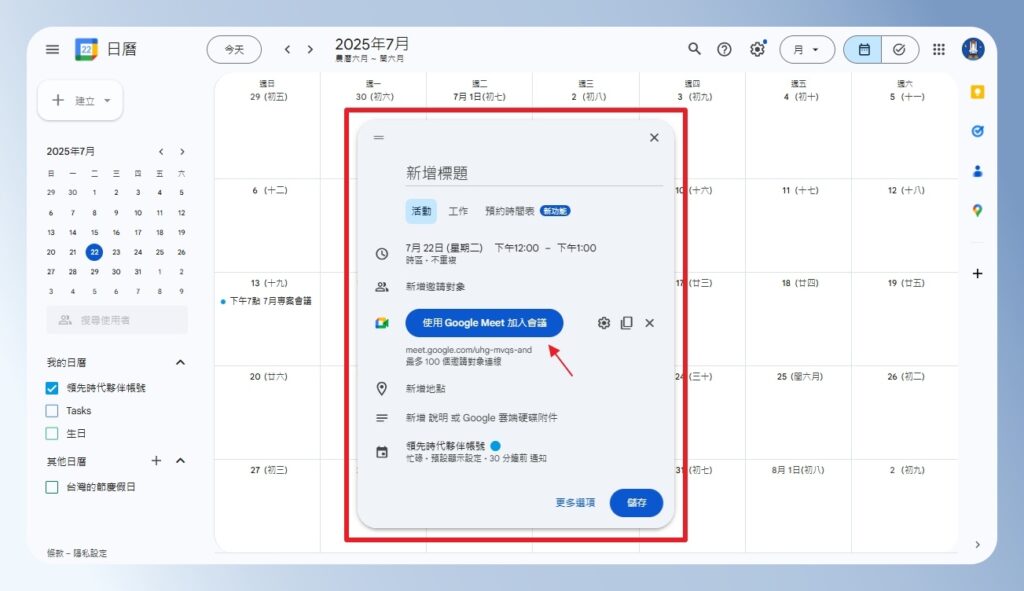This screenshot has height=591, width=1024.
Task: Select day 22 in mini calendar
Action: click(x=95, y=252)
